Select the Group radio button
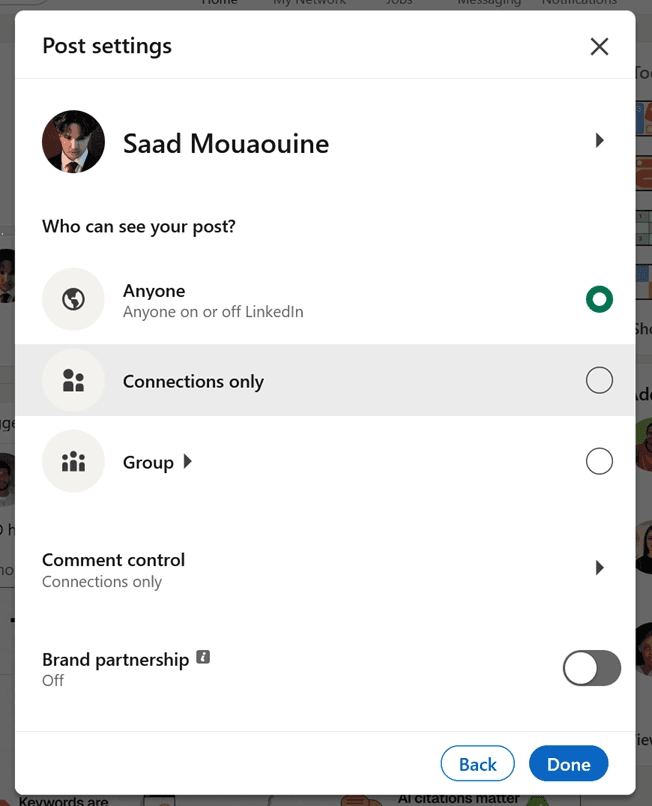 (x=599, y=461)
